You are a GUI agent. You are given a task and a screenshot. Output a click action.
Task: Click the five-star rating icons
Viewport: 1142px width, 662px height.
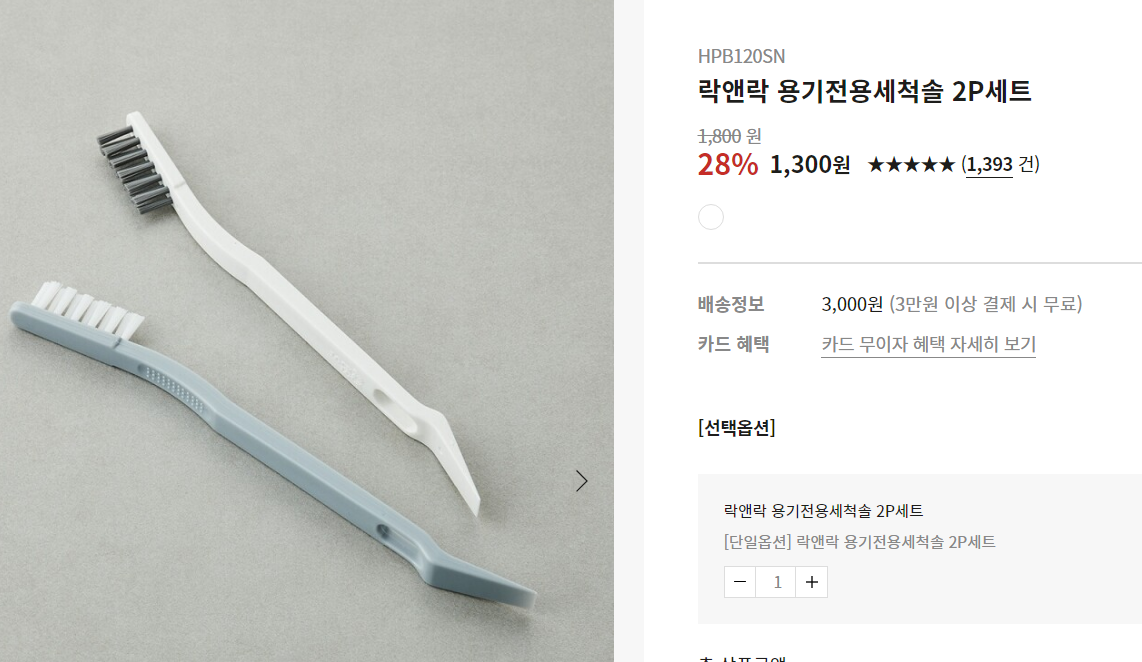[911, 165]
